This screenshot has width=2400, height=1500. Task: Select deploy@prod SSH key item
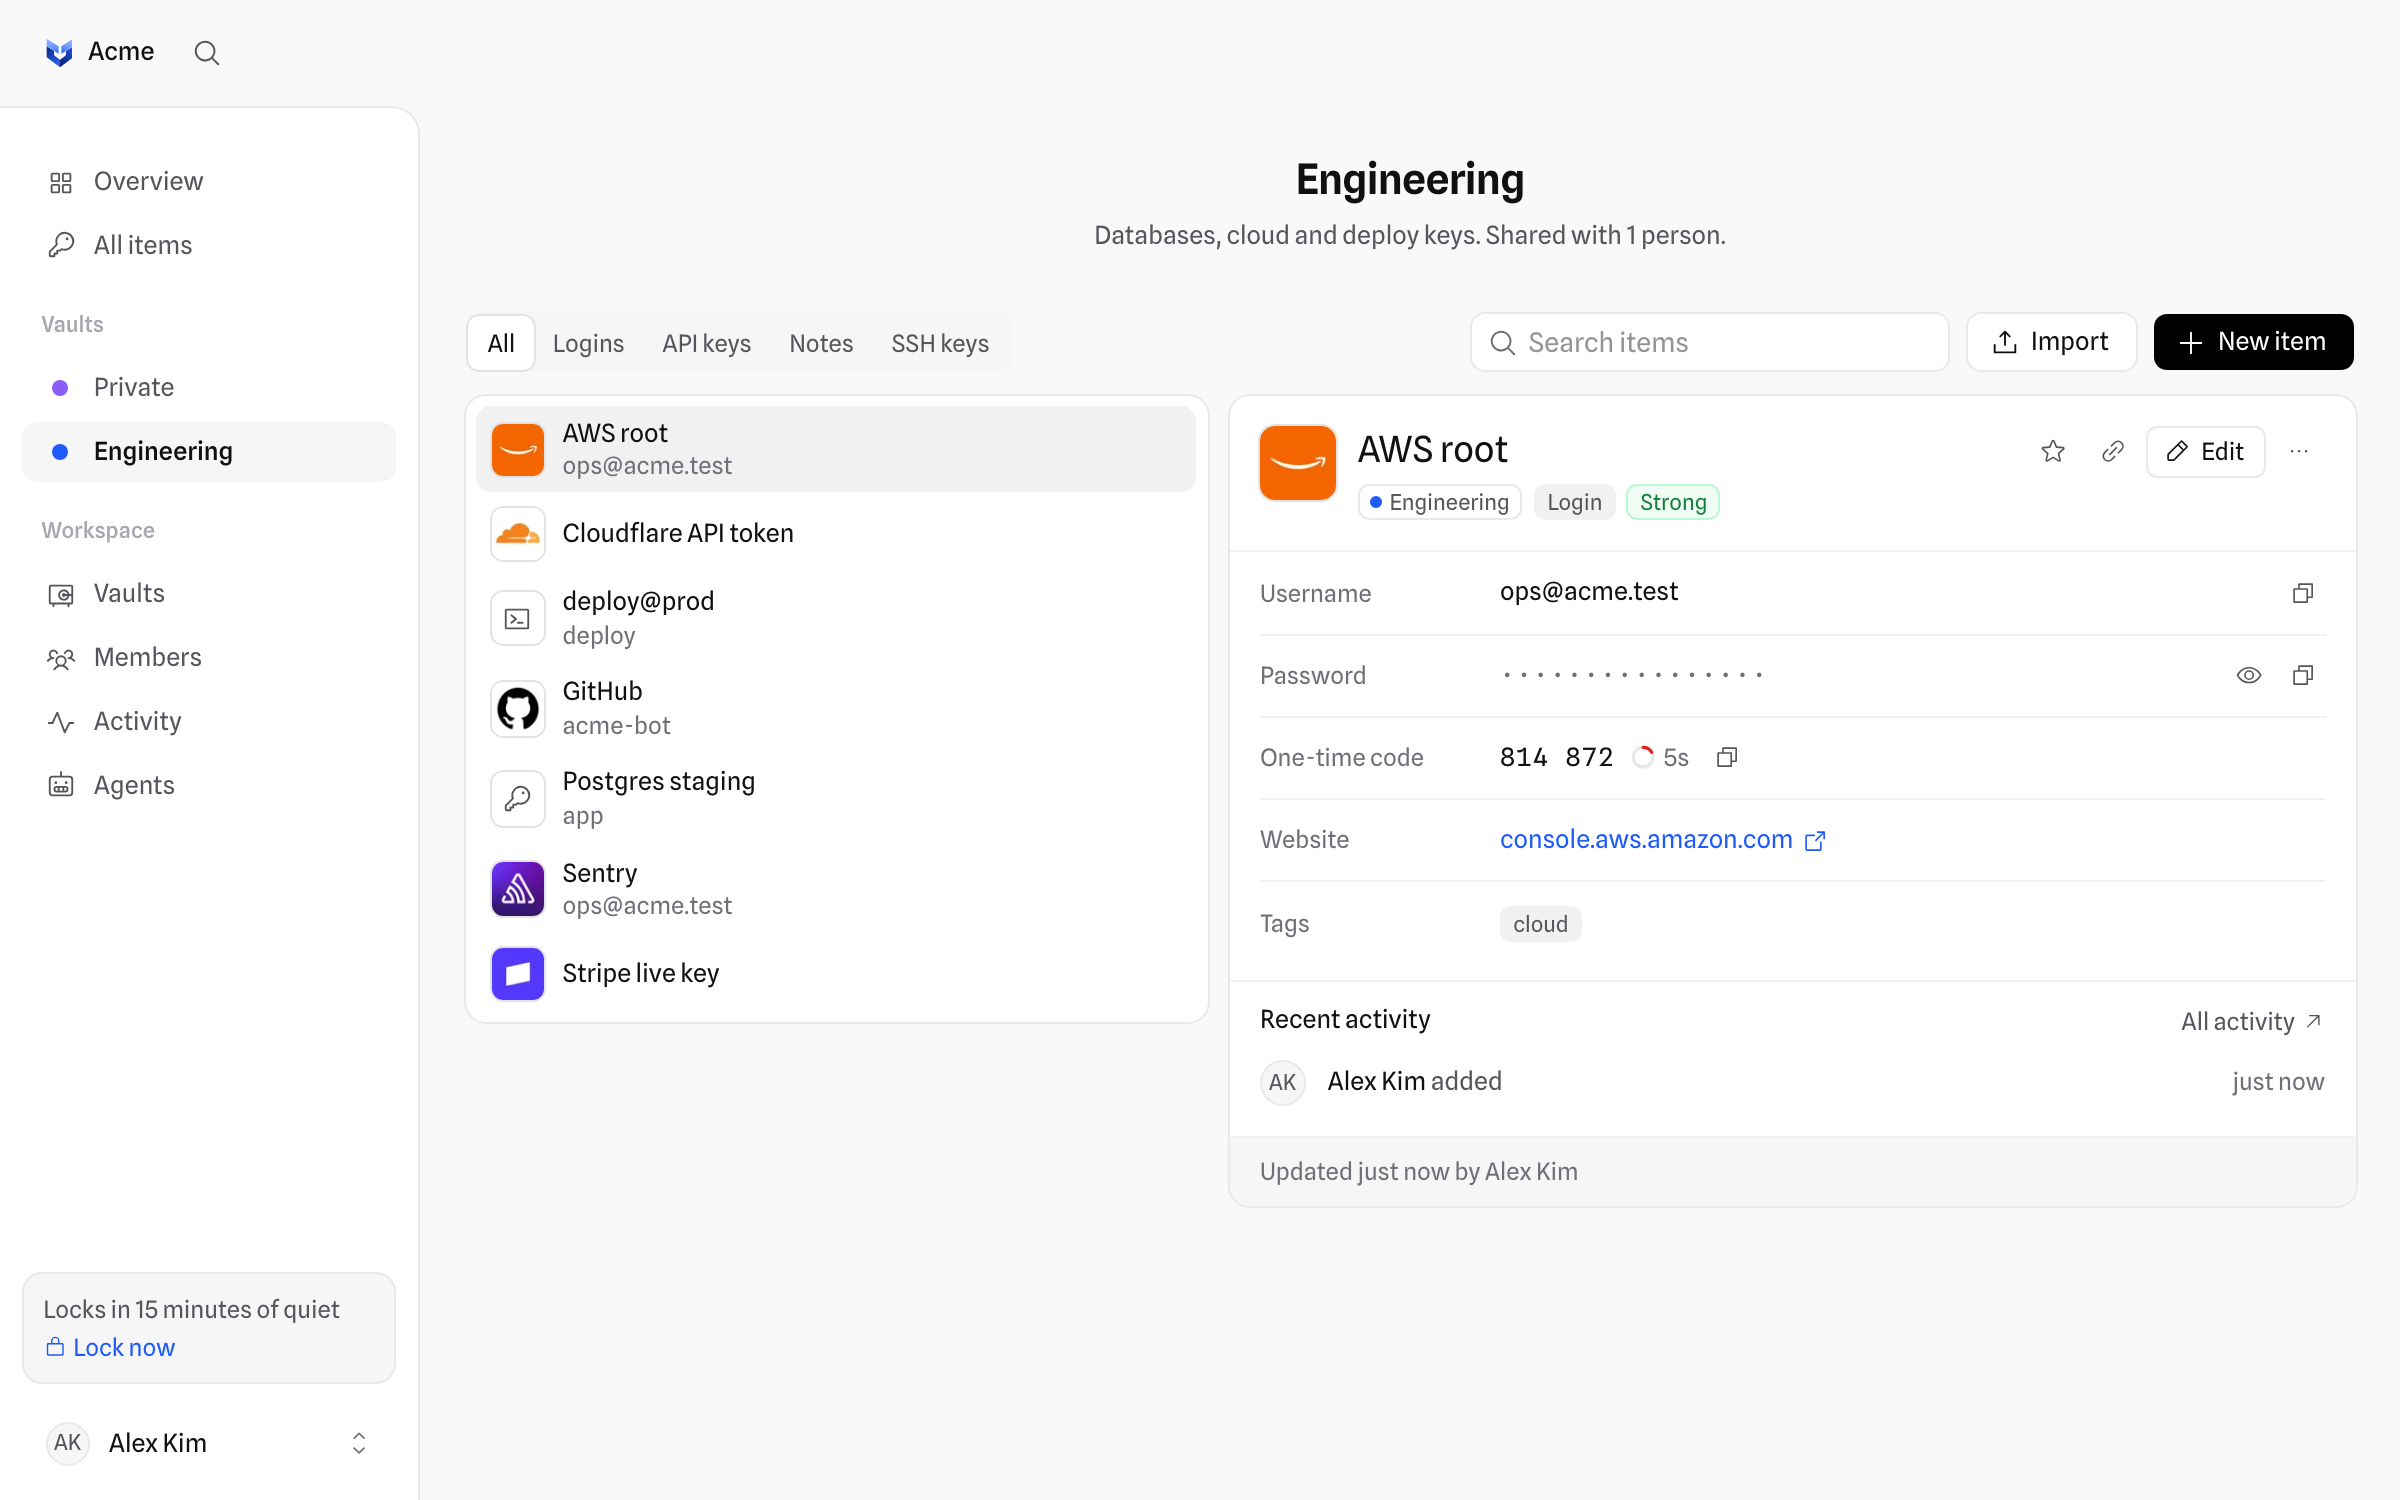click(836, 618)
